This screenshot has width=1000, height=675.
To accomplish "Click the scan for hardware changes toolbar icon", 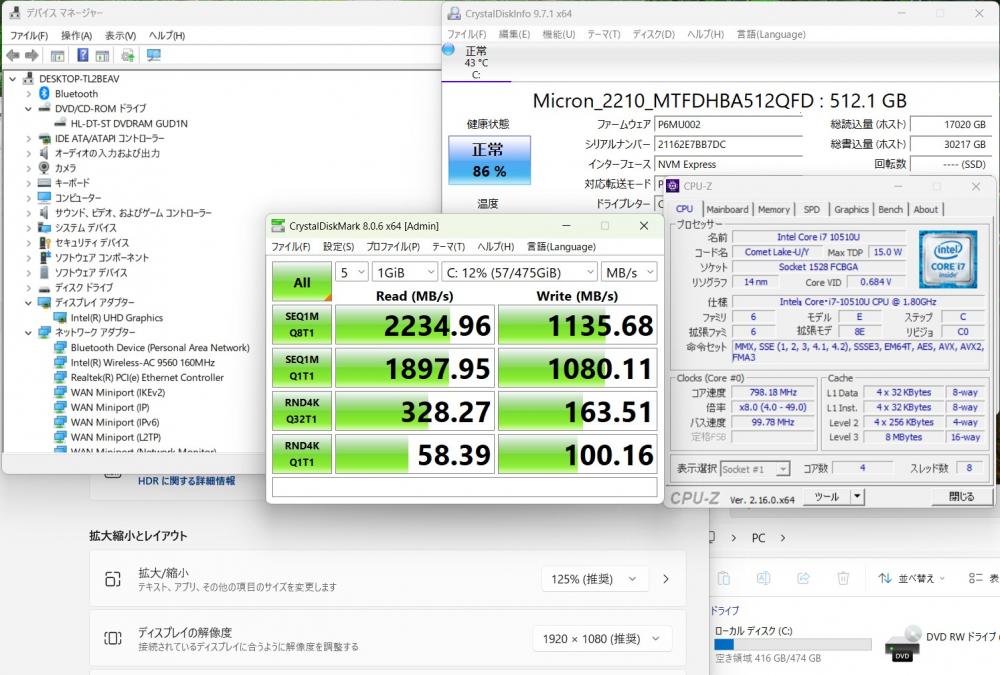I will pyautogui.click(x=153, y=55).
